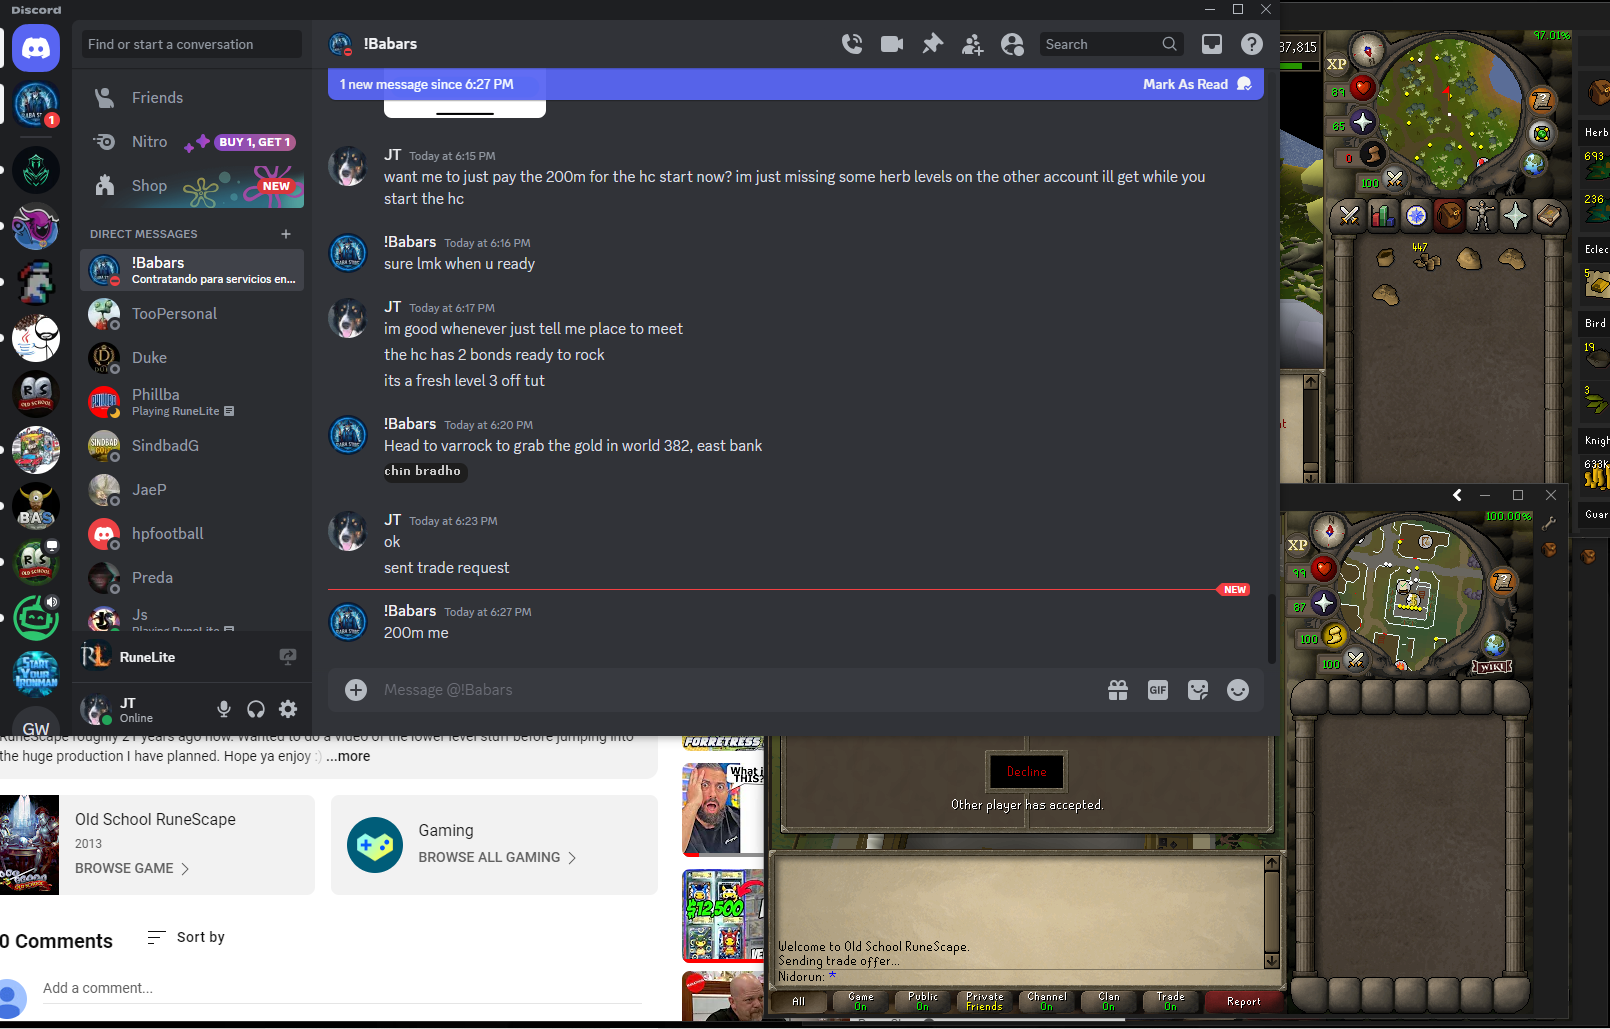This screenshot has height=1029, width=1610.
Task: Open the Discord home button
Action: point(36,48)
